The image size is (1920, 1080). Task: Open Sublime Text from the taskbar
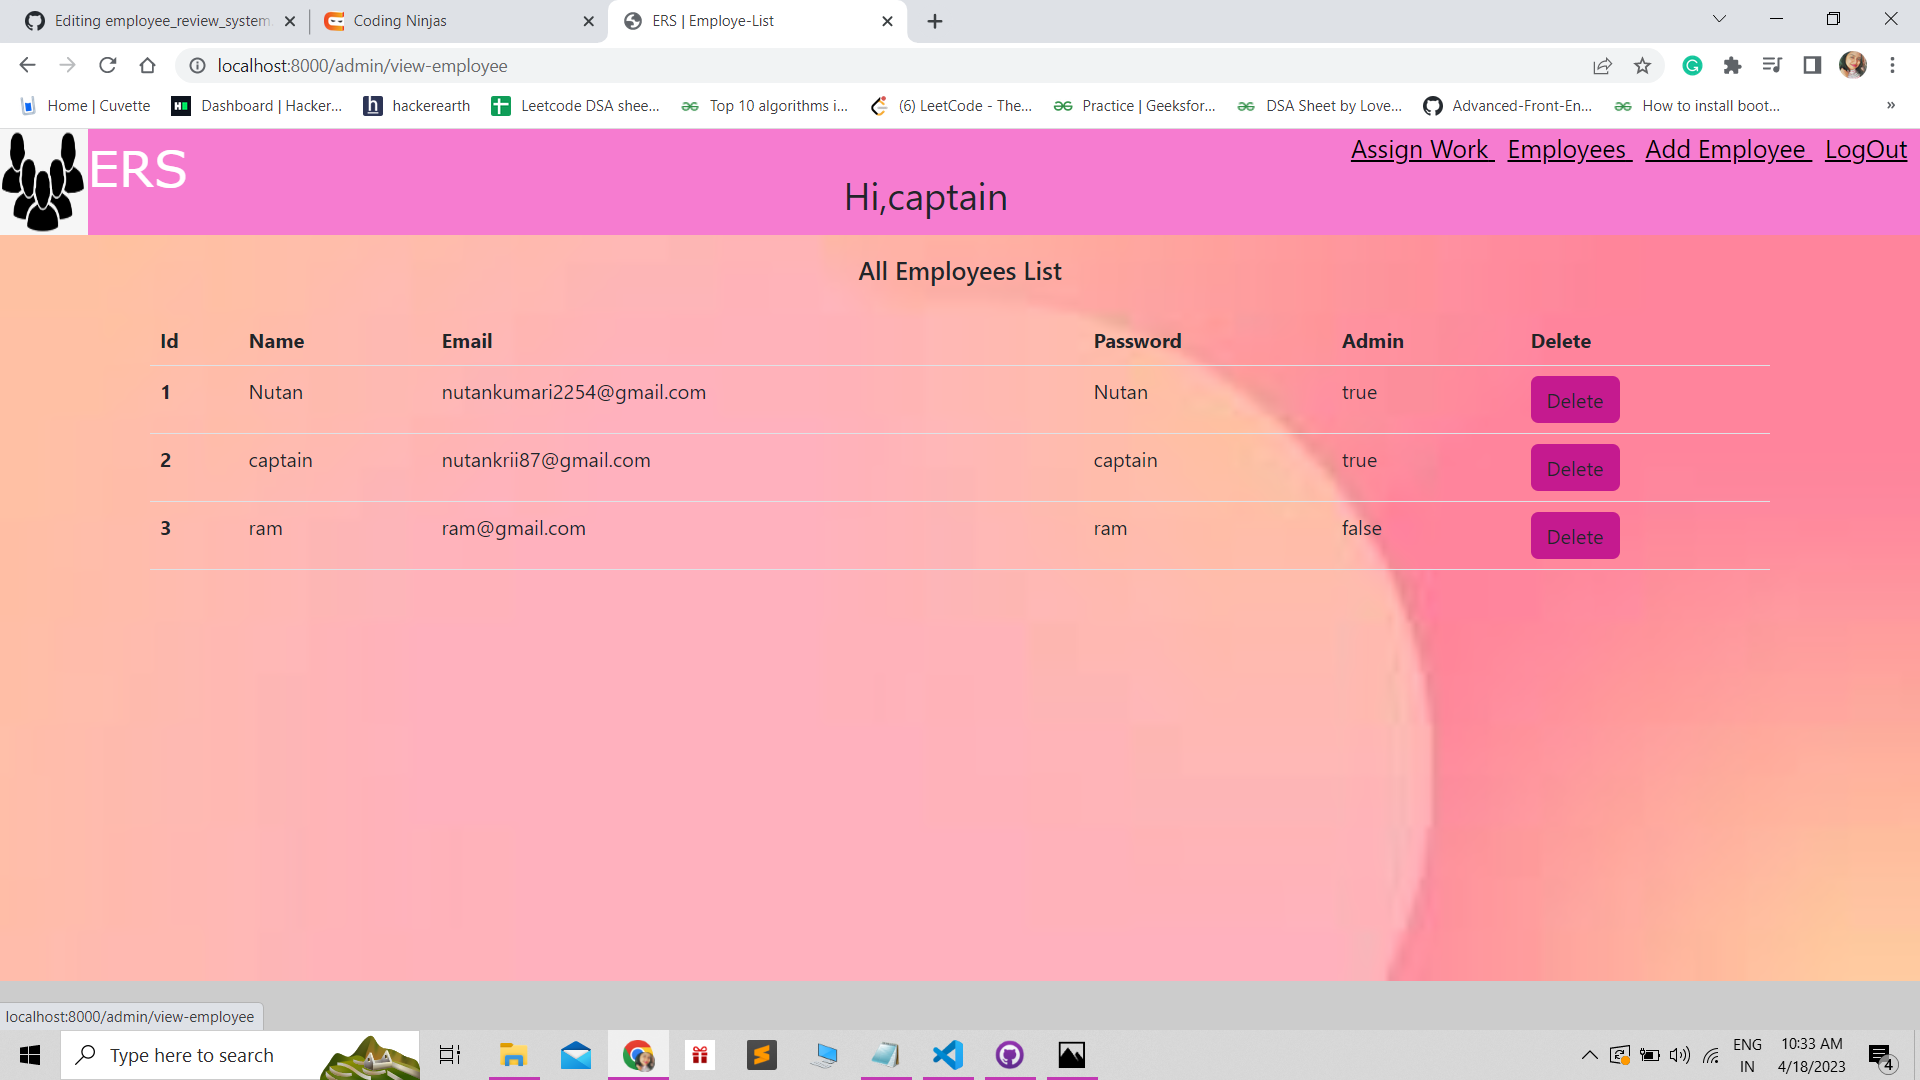click(x=762, y=1055)
